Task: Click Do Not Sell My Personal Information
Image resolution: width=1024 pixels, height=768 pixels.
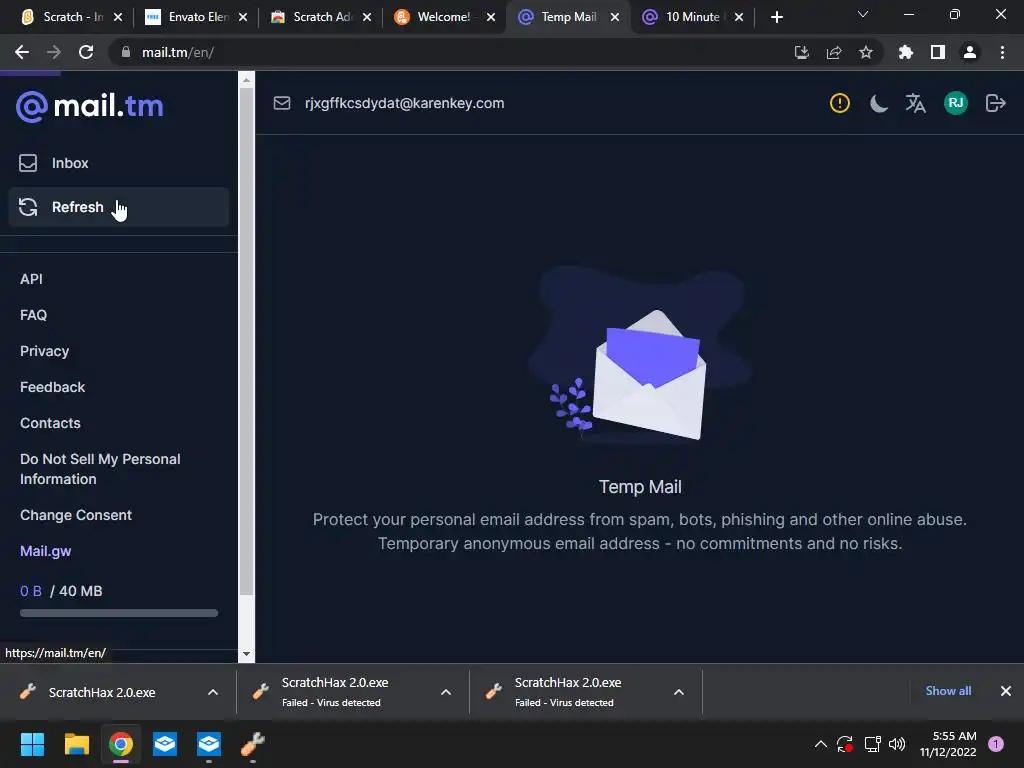Action: coord(100,469)
